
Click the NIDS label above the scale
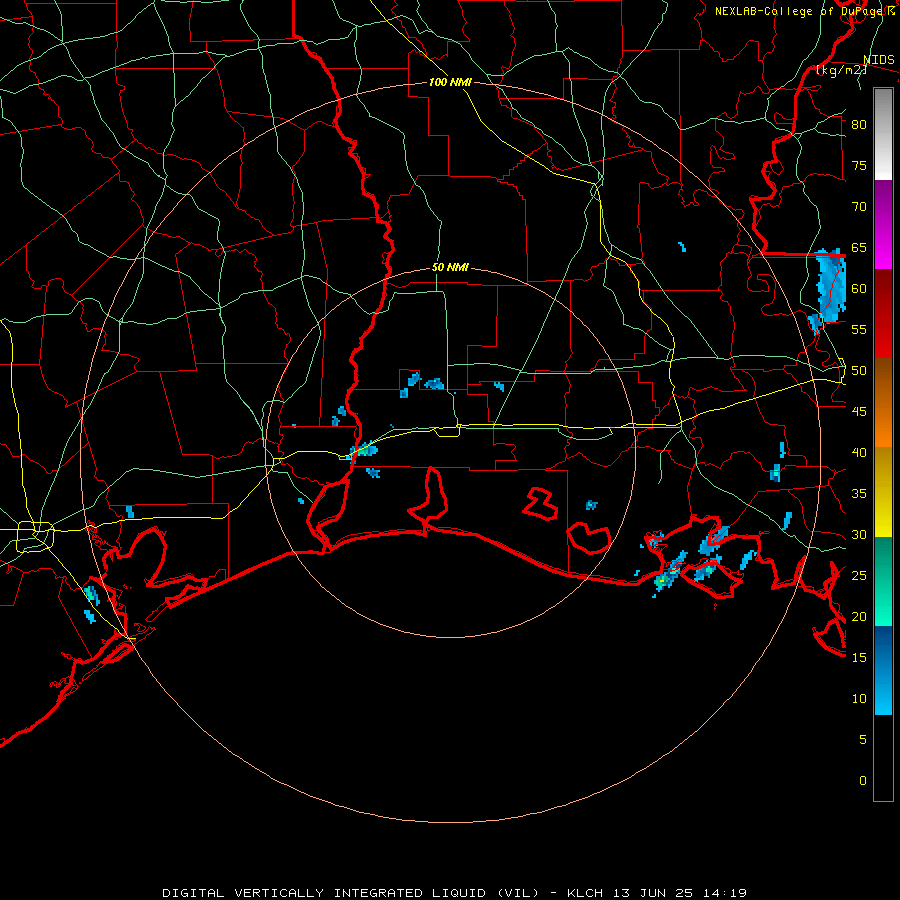point(878,60)
